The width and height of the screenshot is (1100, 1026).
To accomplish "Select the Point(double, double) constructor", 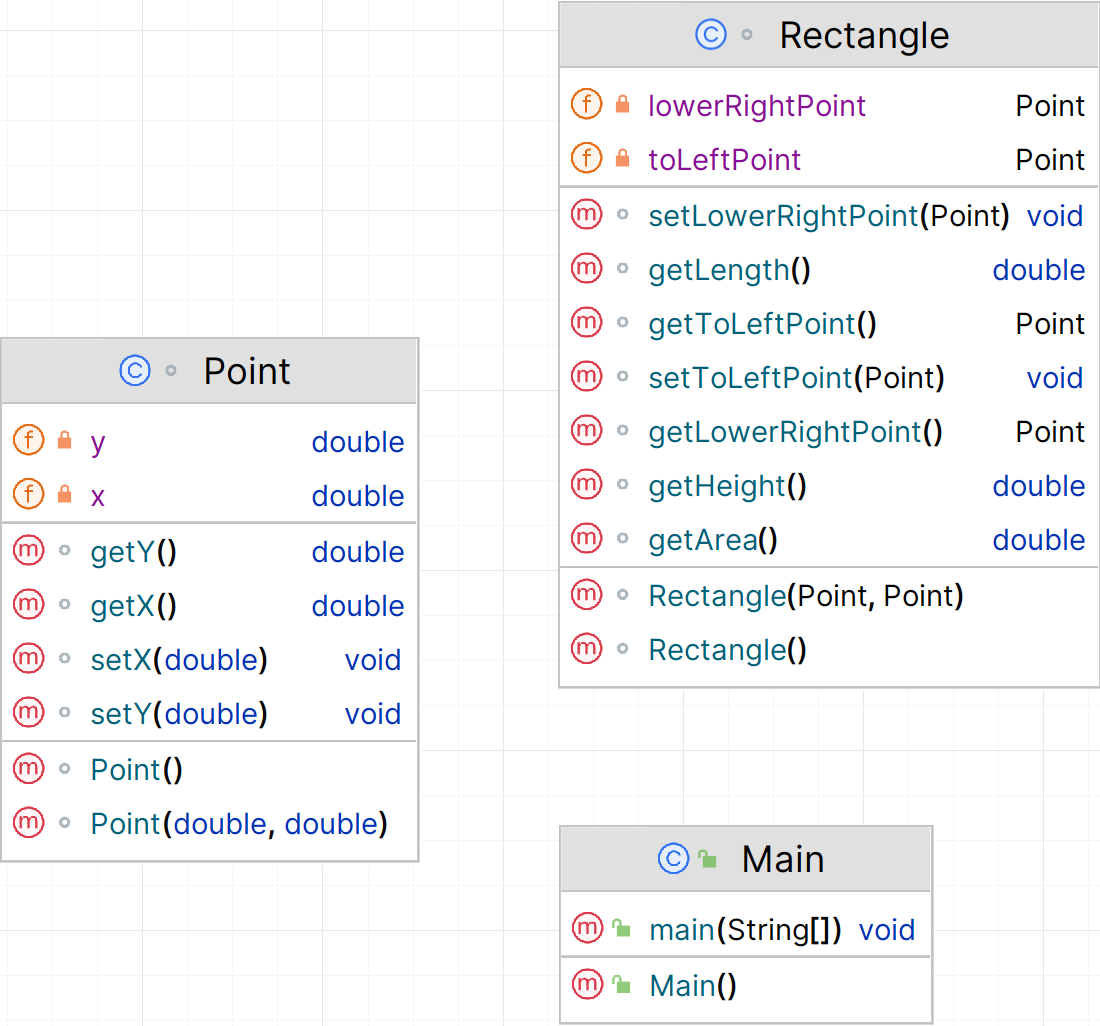I will pos(238,824).
